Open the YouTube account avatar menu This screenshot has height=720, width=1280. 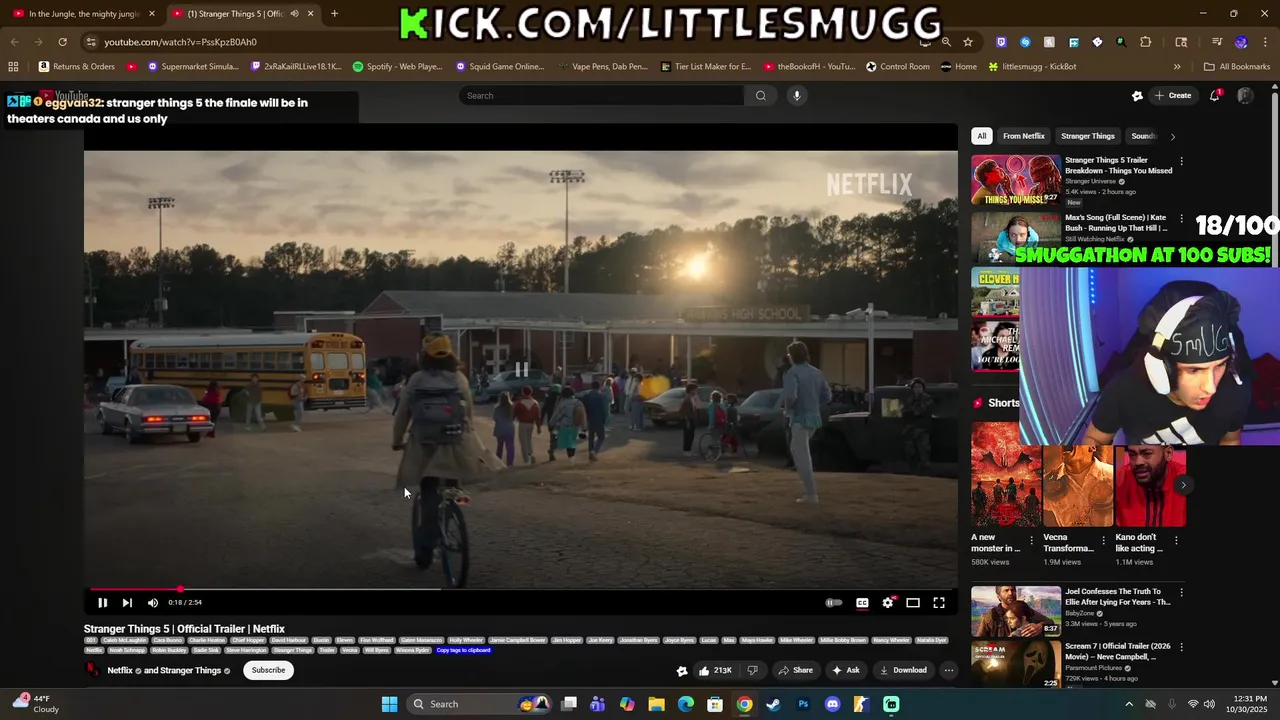(1245, 96)
